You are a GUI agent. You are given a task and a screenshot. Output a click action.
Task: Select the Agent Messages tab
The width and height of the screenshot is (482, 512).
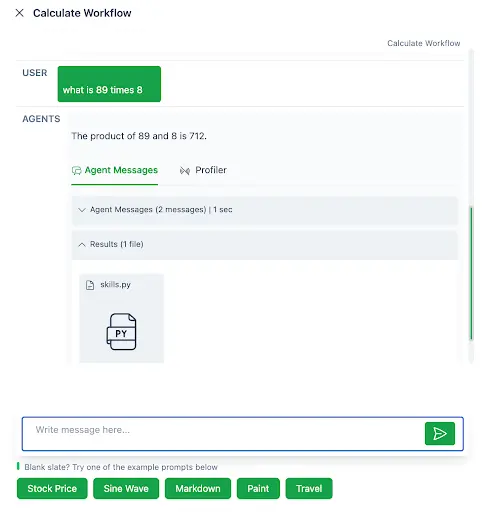click(x=115, y=170)
